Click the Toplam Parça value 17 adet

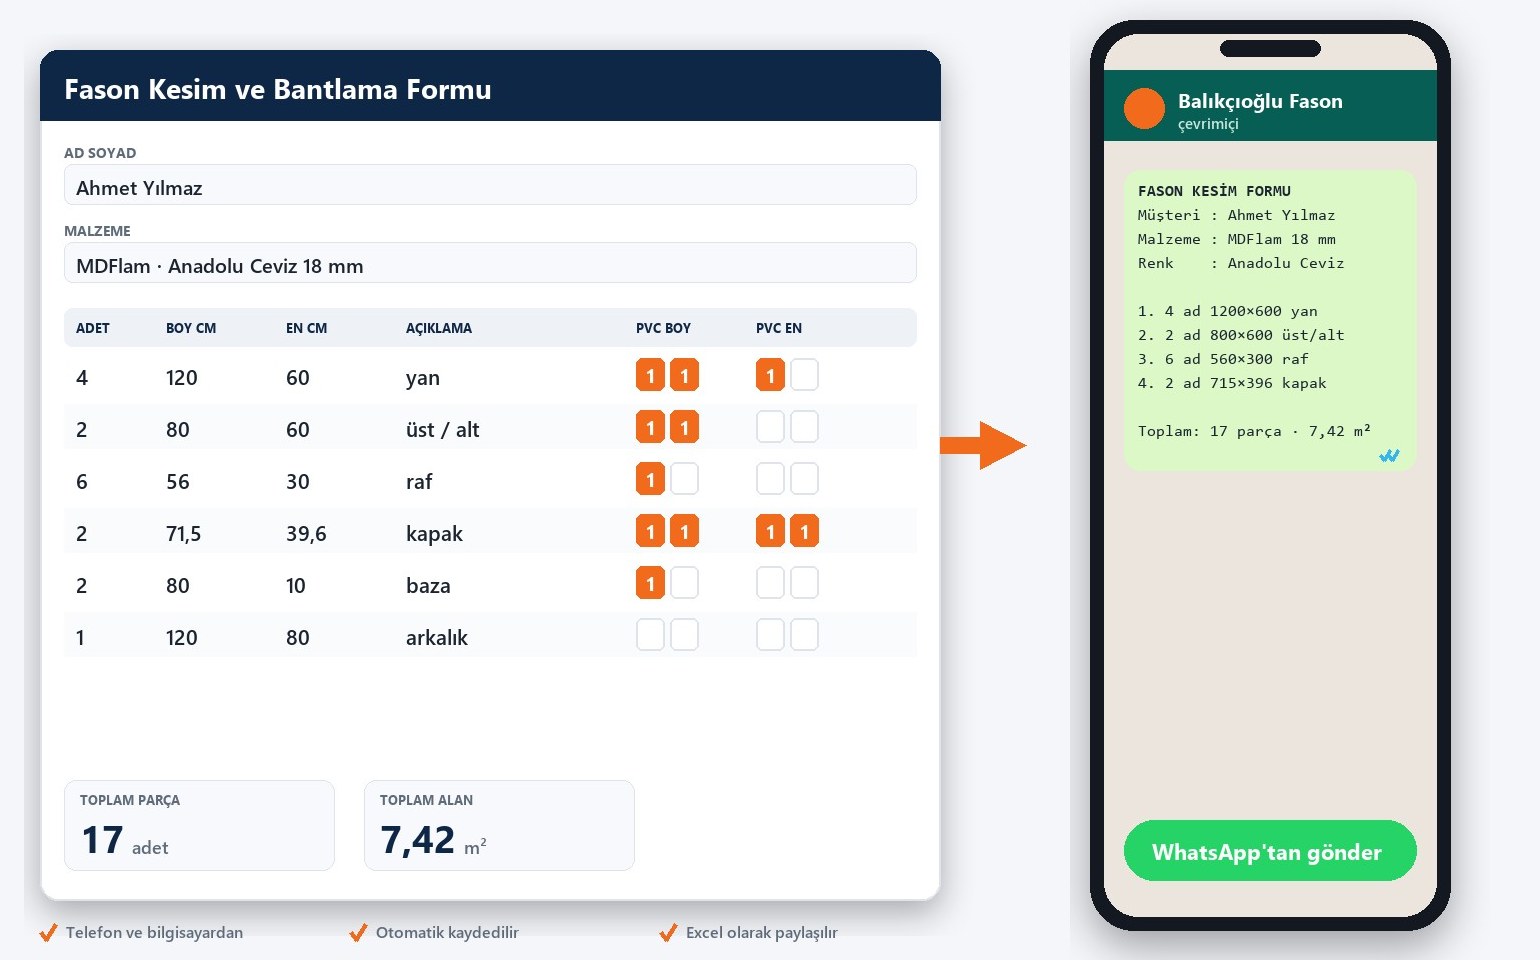tap(125, 841)
